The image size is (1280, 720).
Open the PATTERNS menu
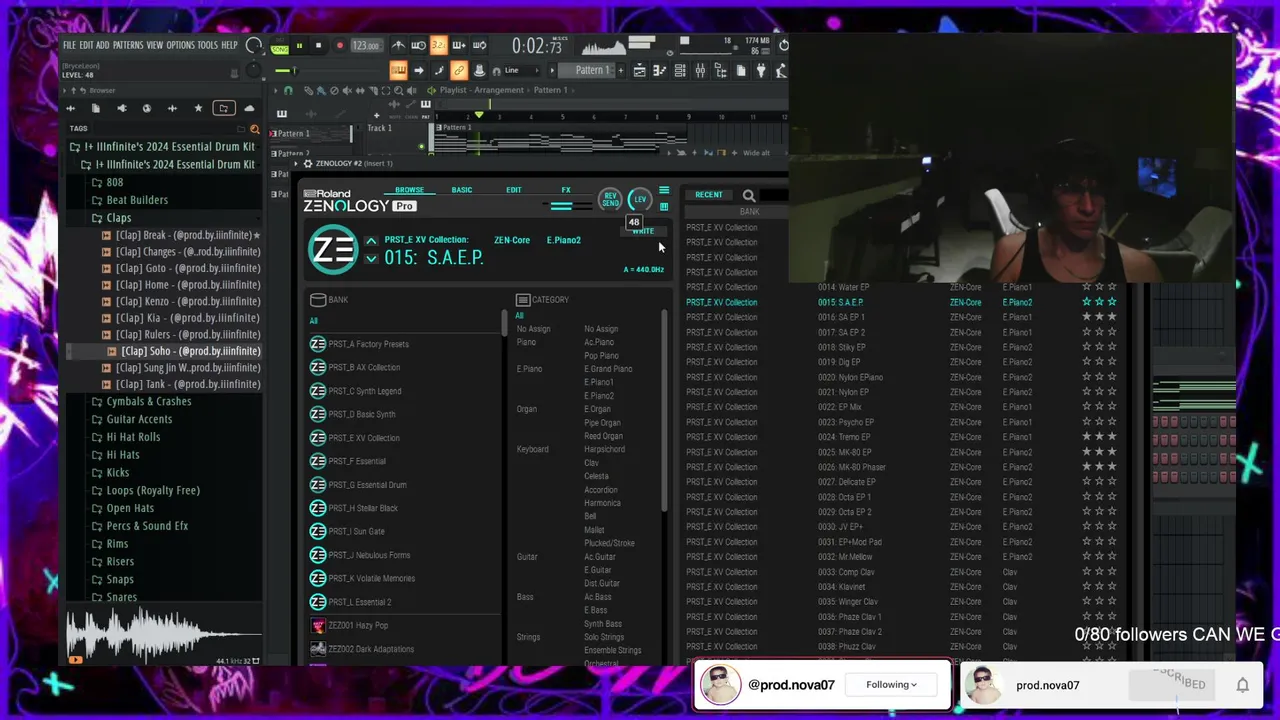[128, 45]
